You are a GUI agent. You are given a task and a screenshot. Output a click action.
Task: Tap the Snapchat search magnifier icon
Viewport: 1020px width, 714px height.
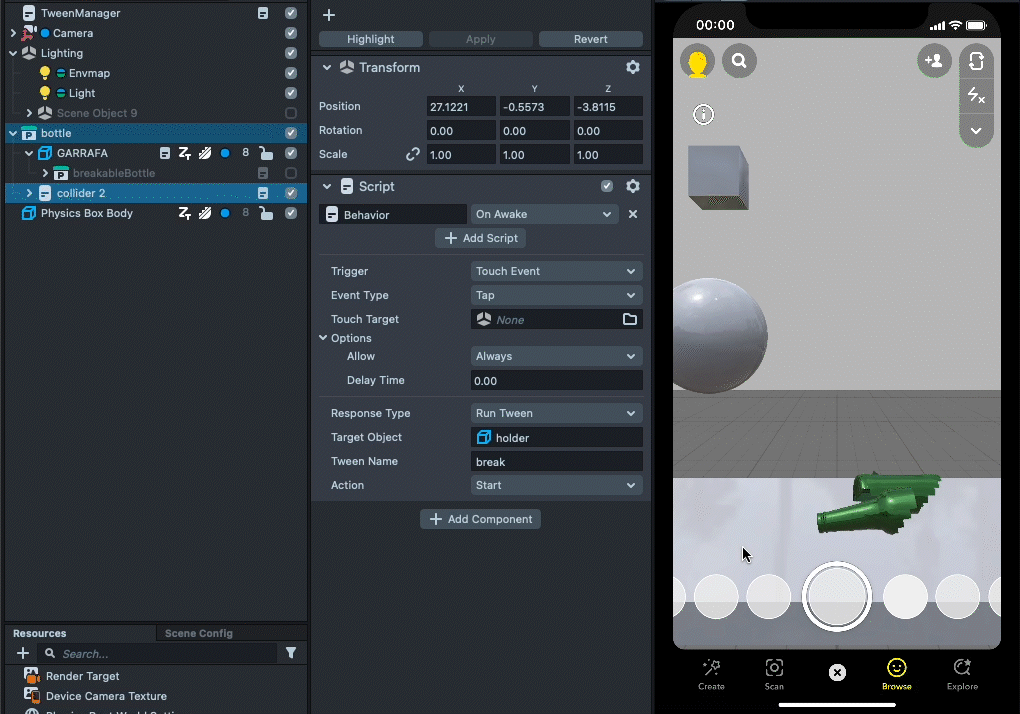click(x=739, y=61)
